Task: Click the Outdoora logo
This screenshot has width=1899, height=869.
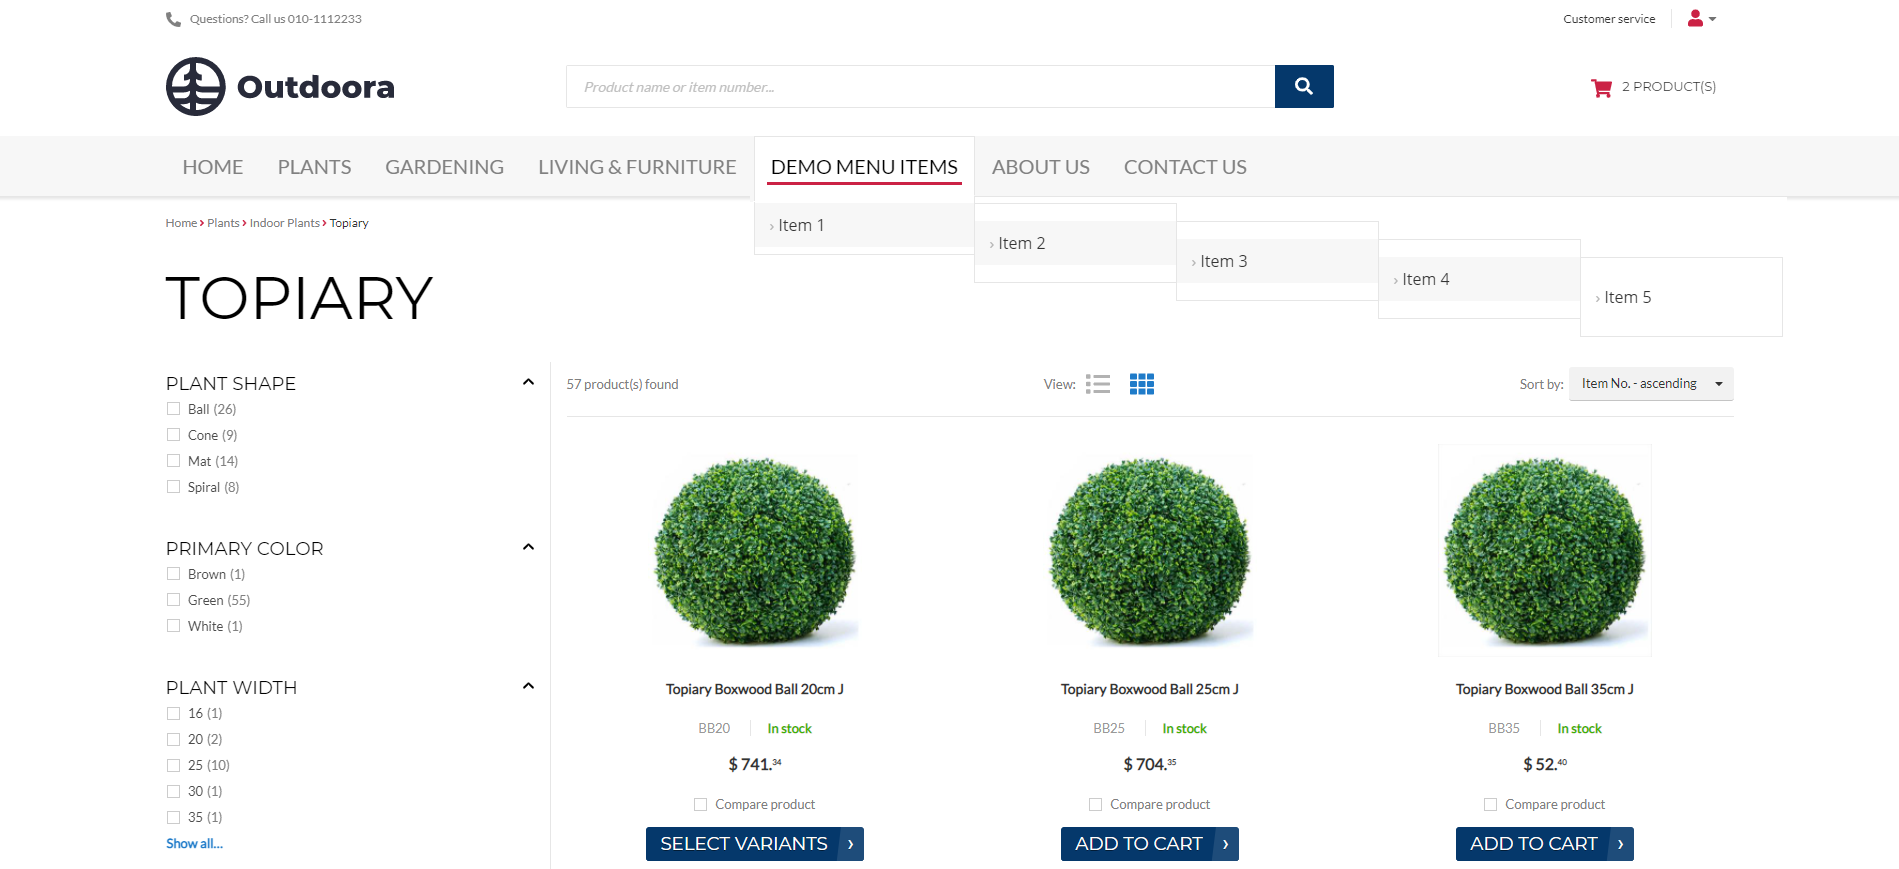Action: point(280,86)
